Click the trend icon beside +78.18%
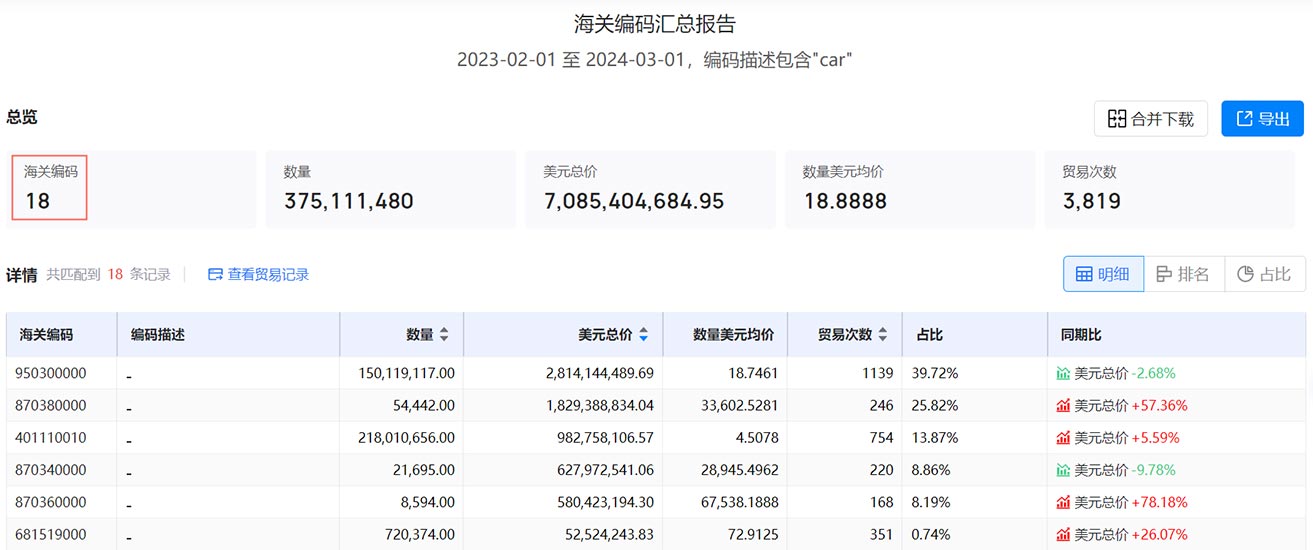This screenshot has height=550, width=1313. [1063, 502]
